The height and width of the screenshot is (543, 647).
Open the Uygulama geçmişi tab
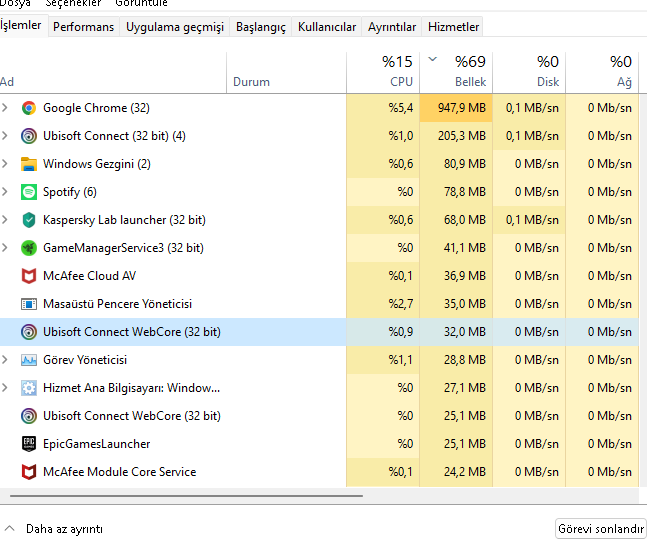[175, 27]
